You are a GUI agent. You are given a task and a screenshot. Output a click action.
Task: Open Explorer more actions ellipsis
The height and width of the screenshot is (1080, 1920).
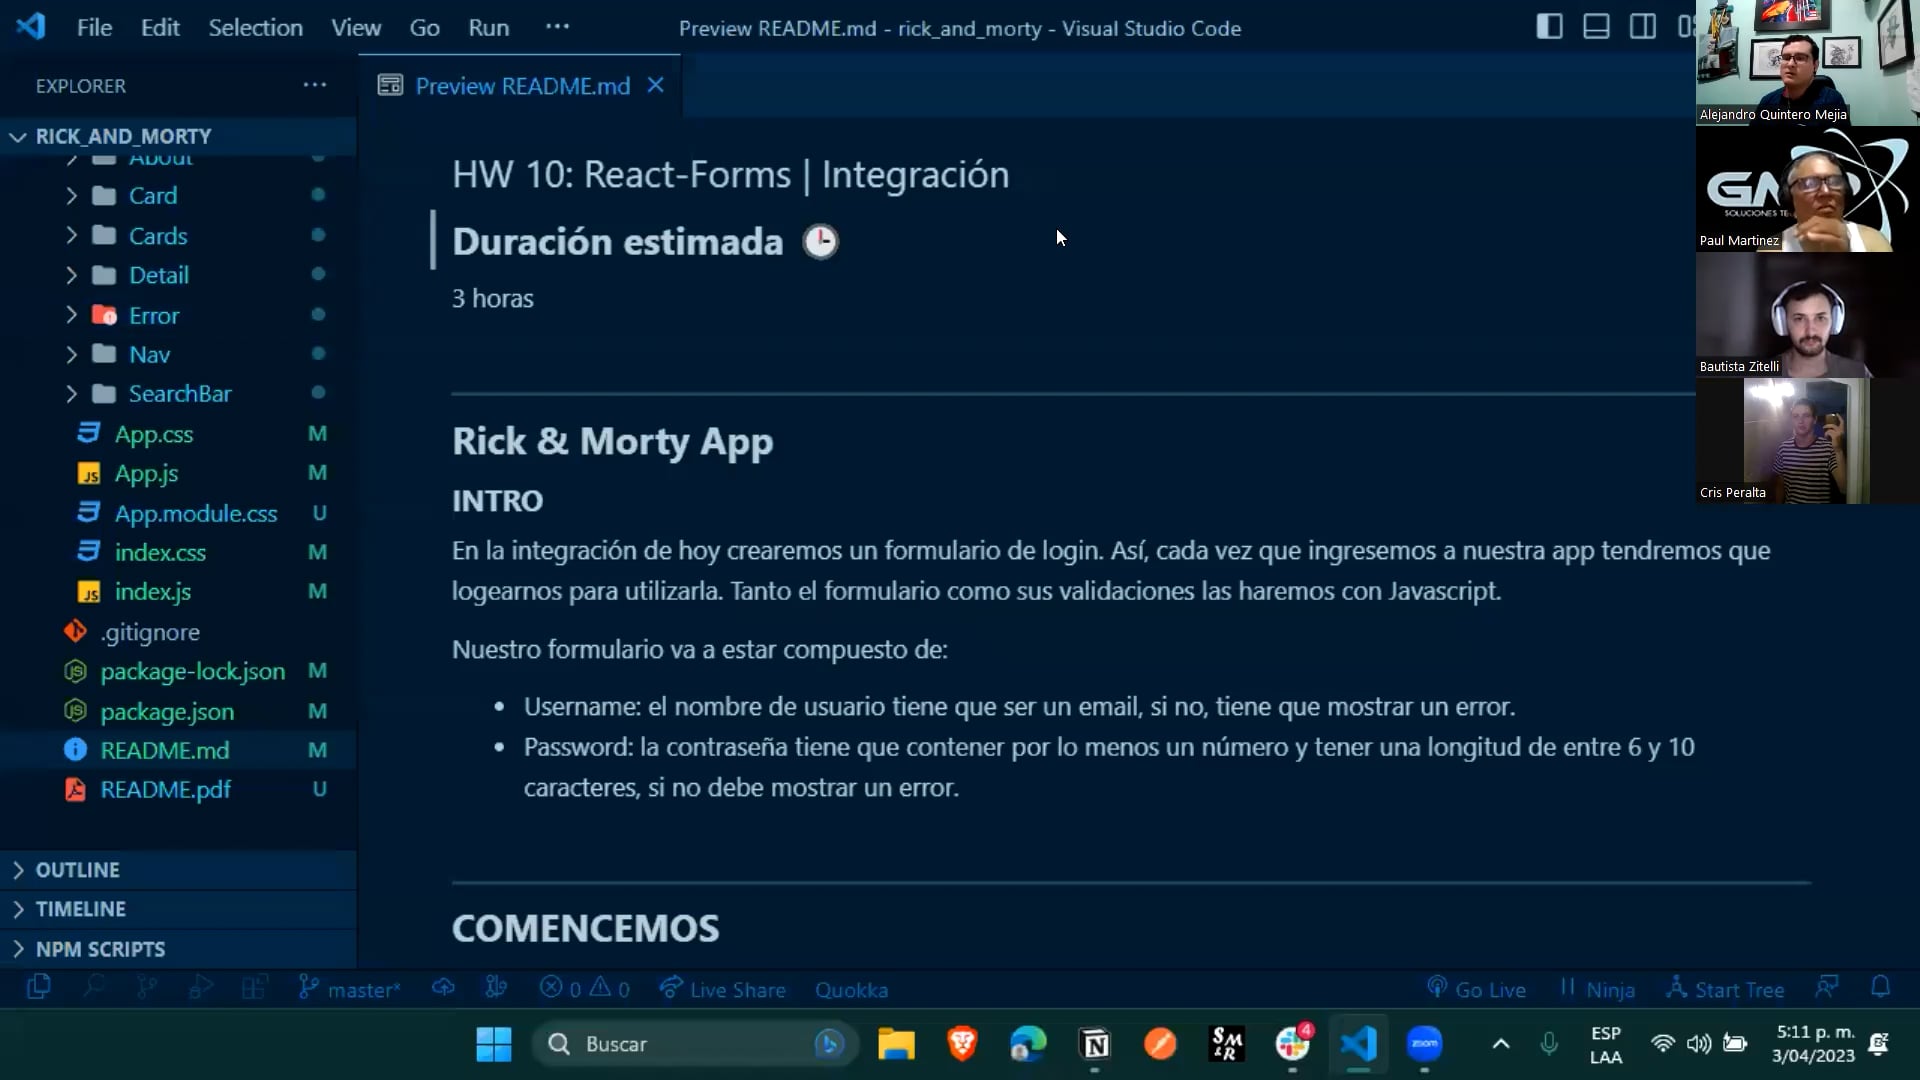315,85
